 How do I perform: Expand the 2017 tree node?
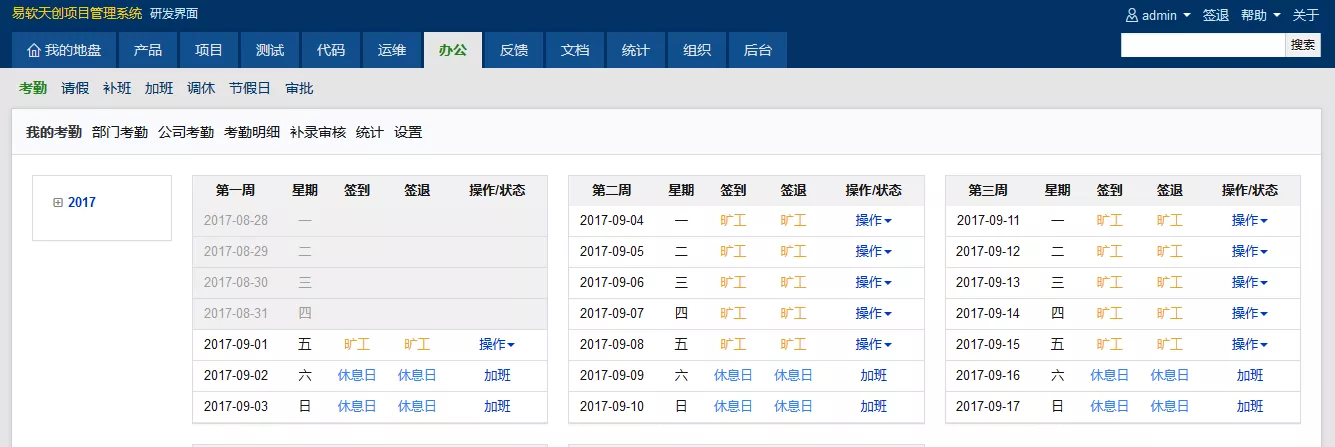tap(58, 203)
